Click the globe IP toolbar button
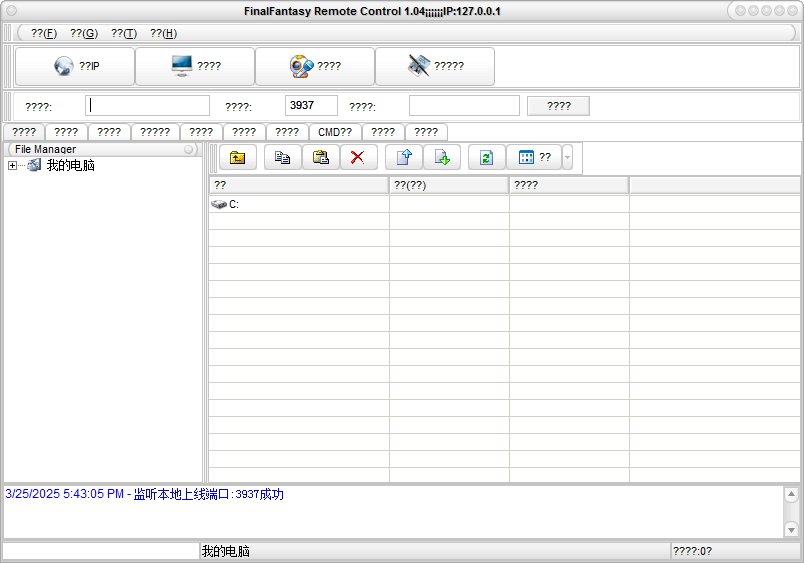 (75, 67)
